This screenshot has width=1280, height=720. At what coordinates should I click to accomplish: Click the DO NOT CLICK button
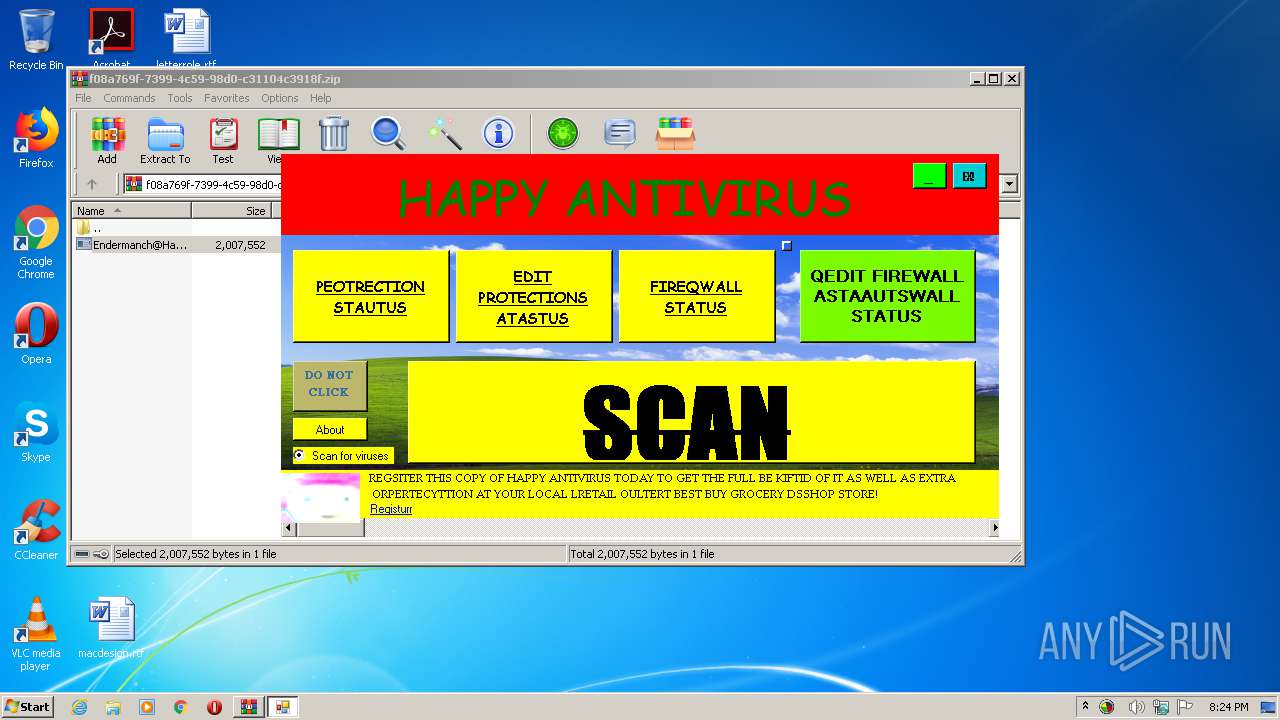tap(329, 385)
